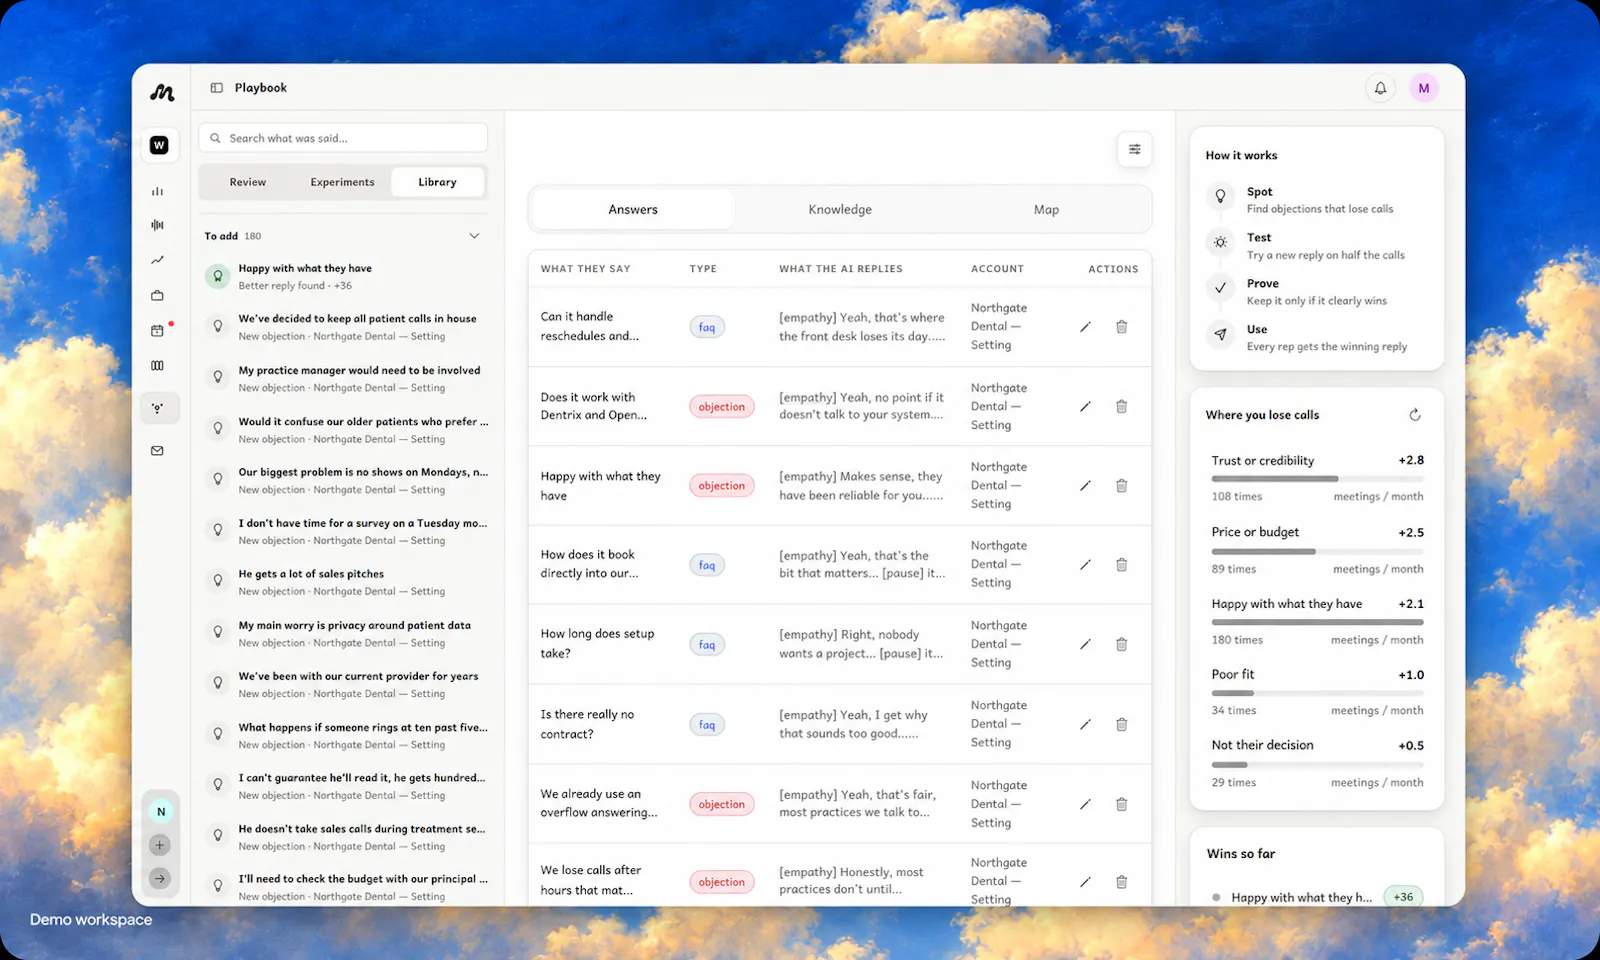Image resolution: width=1600 pixels, height=960 pixels.
Task: Select the Answers tab
Action: [x=633, y=210]
